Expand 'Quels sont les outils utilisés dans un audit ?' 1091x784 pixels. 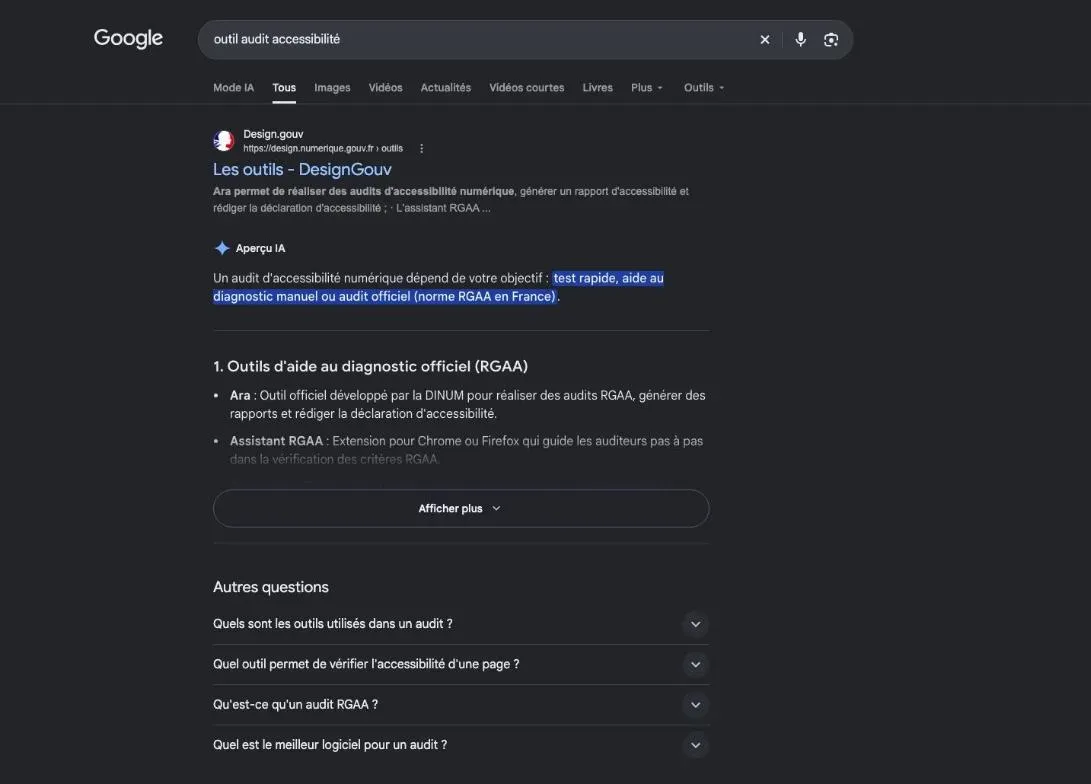(x=461, y=624)
